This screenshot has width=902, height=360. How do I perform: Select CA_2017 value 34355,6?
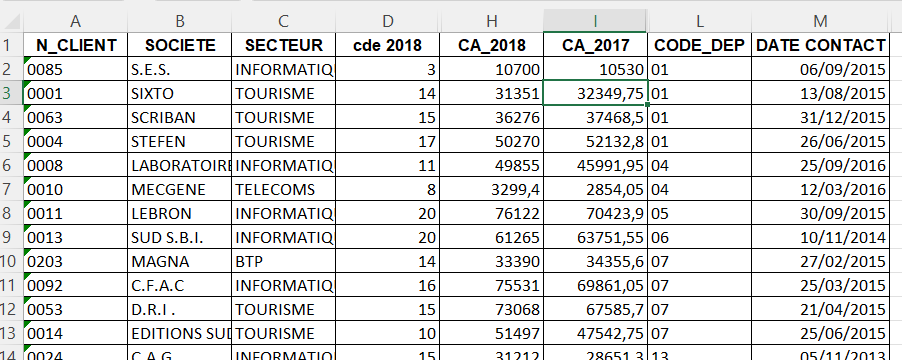pyautogui.click(x=595, y=262)
